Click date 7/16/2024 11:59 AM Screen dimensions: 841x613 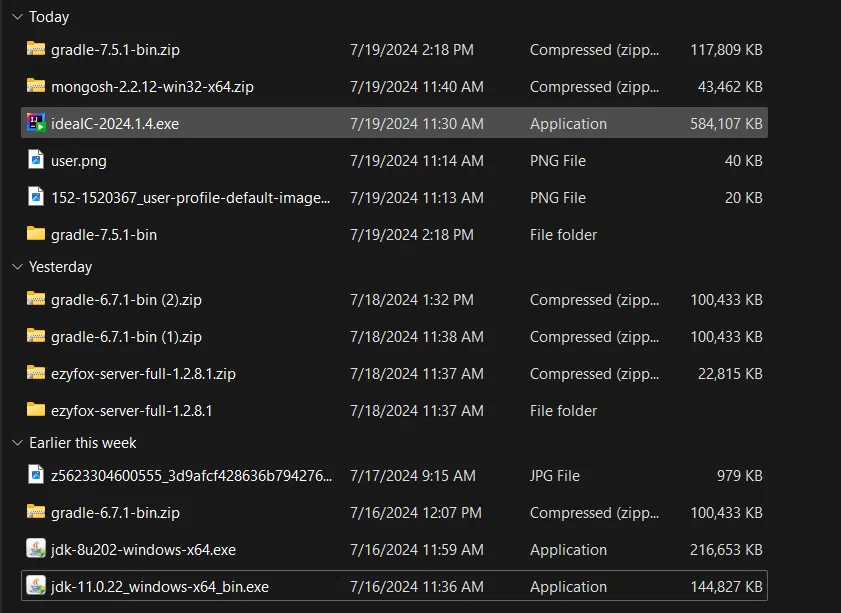pyautogui.click(x=417, y=550)
